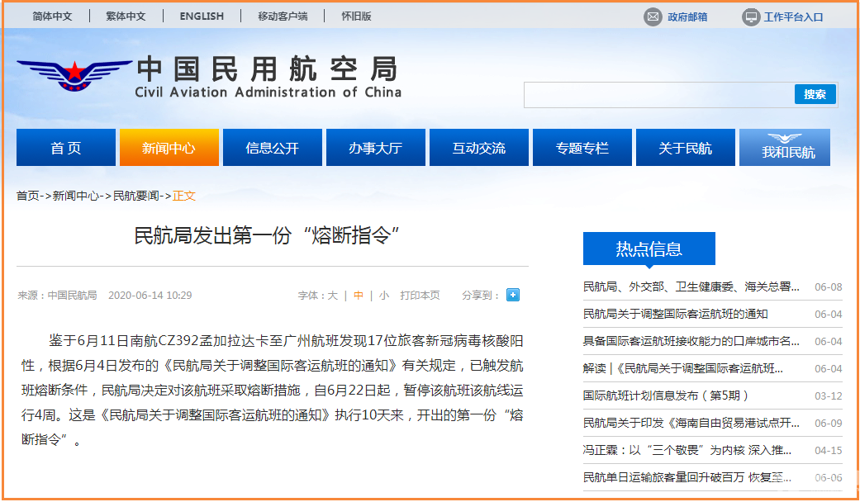Click 民航要闻 in the breadcrumb
This screenshot has width=860, height=502.
click(x=135, y=196)
